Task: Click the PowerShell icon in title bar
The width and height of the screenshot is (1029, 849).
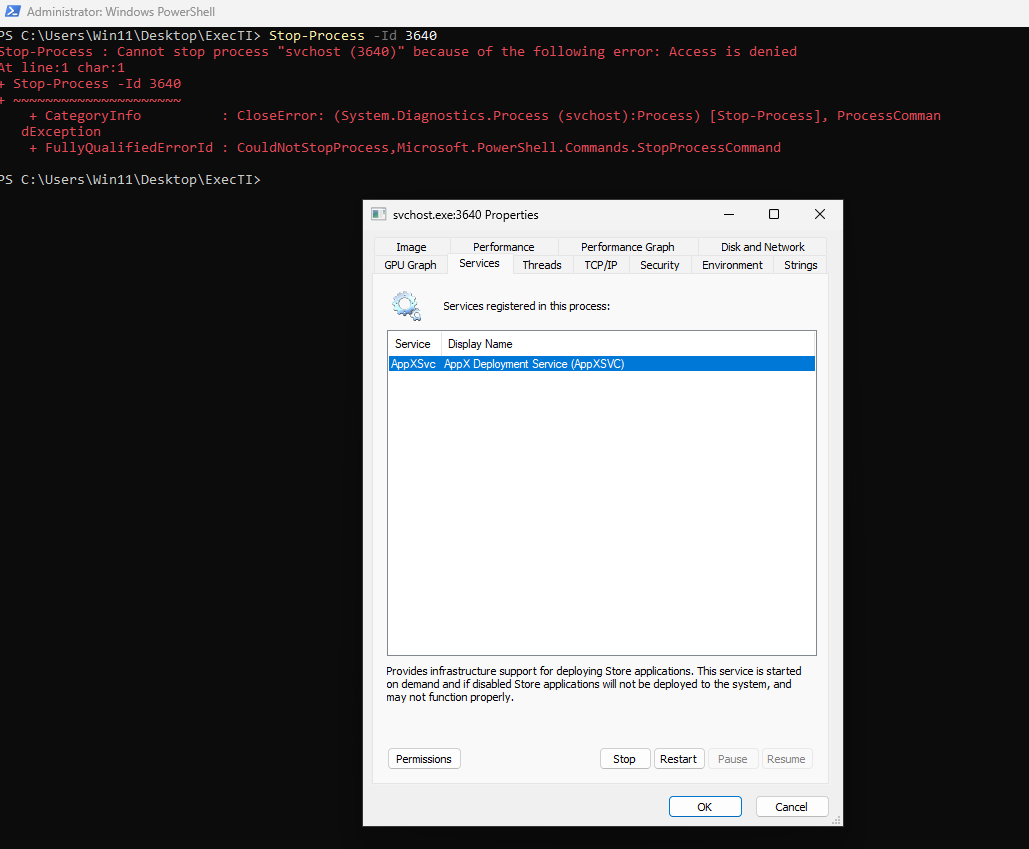Action: (12, 12)
